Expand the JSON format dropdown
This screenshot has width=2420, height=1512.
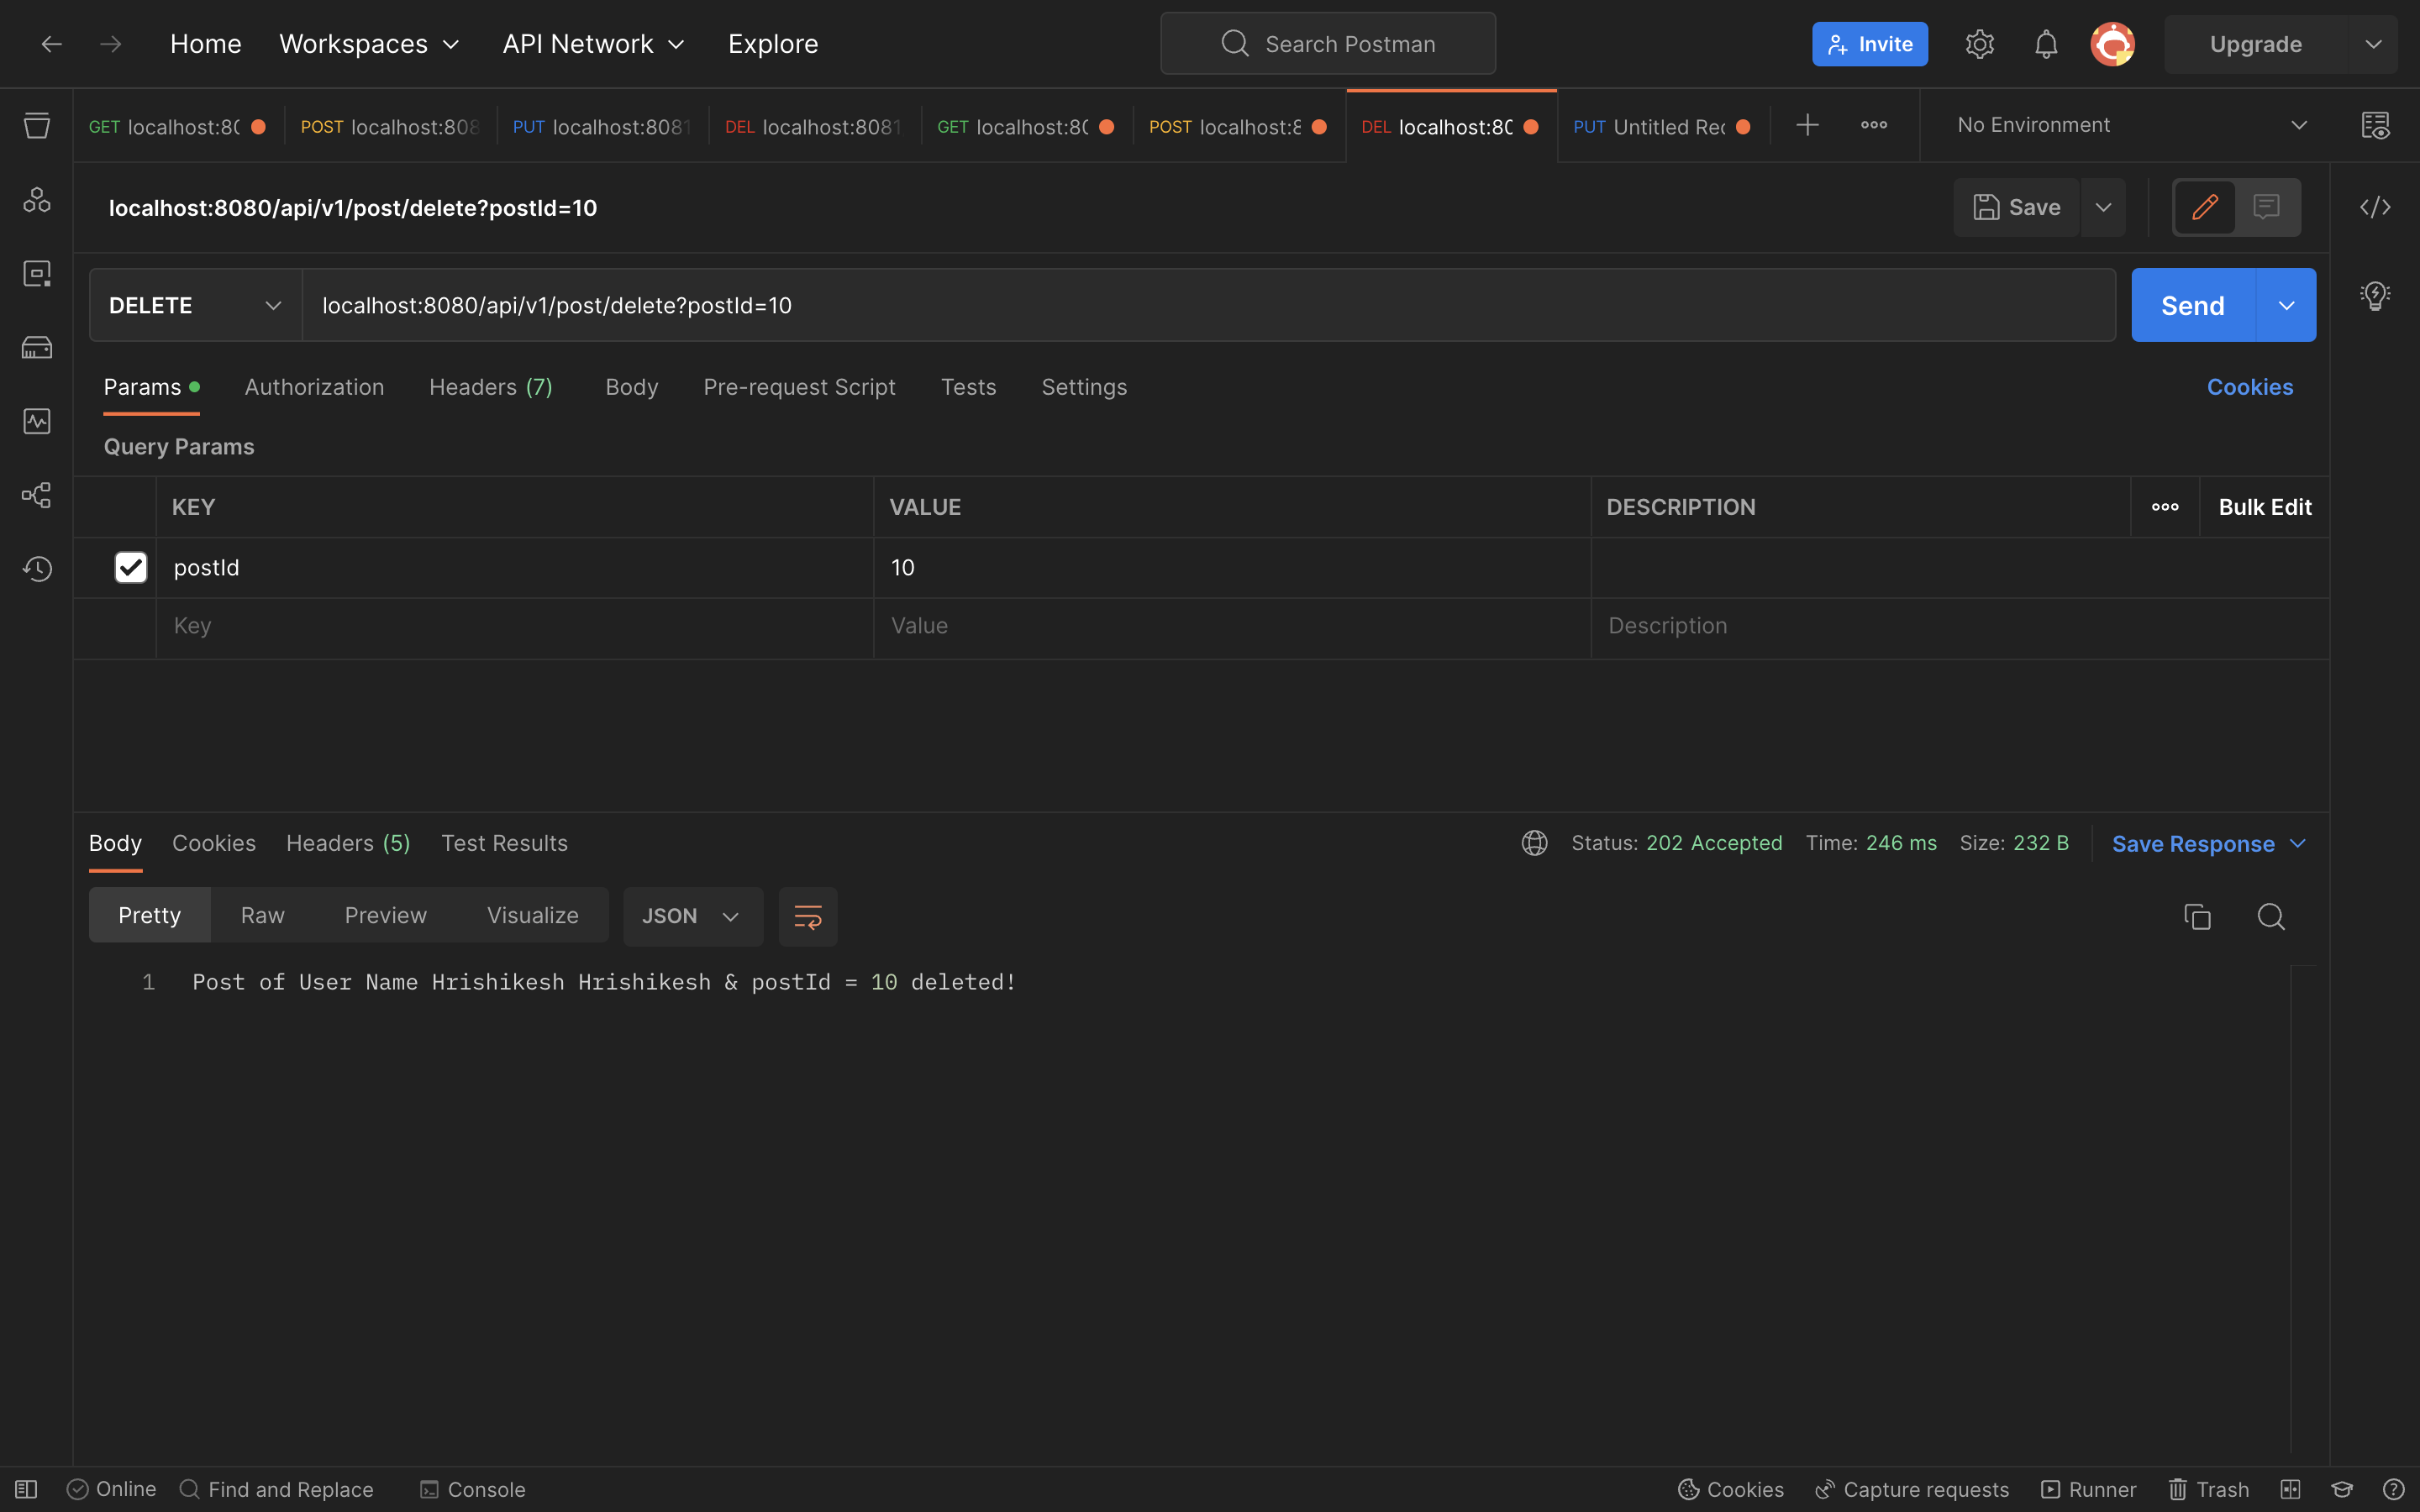coord(692,916)
